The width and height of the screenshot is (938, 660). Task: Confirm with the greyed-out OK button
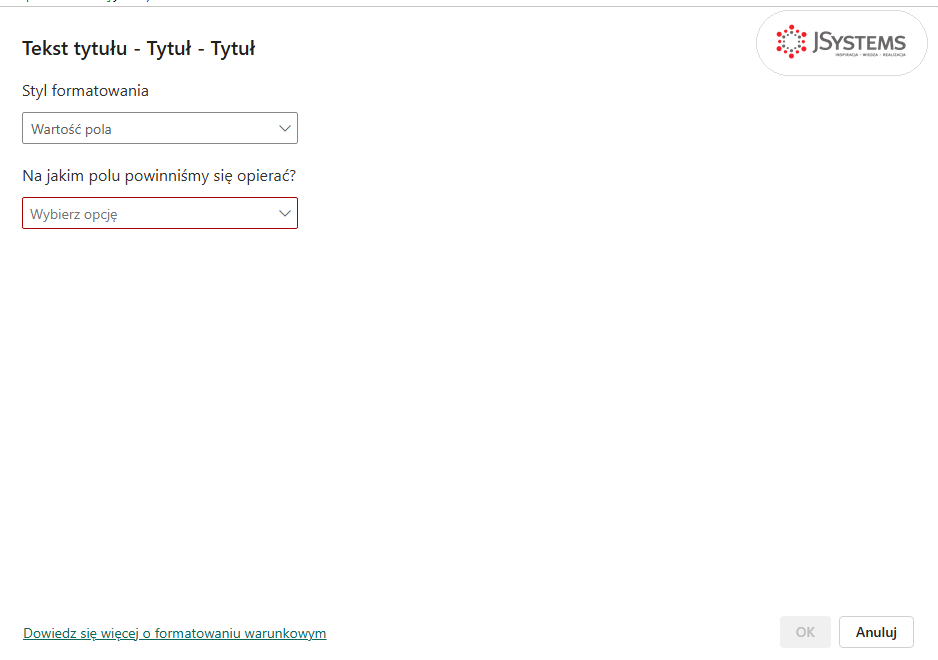805,632
